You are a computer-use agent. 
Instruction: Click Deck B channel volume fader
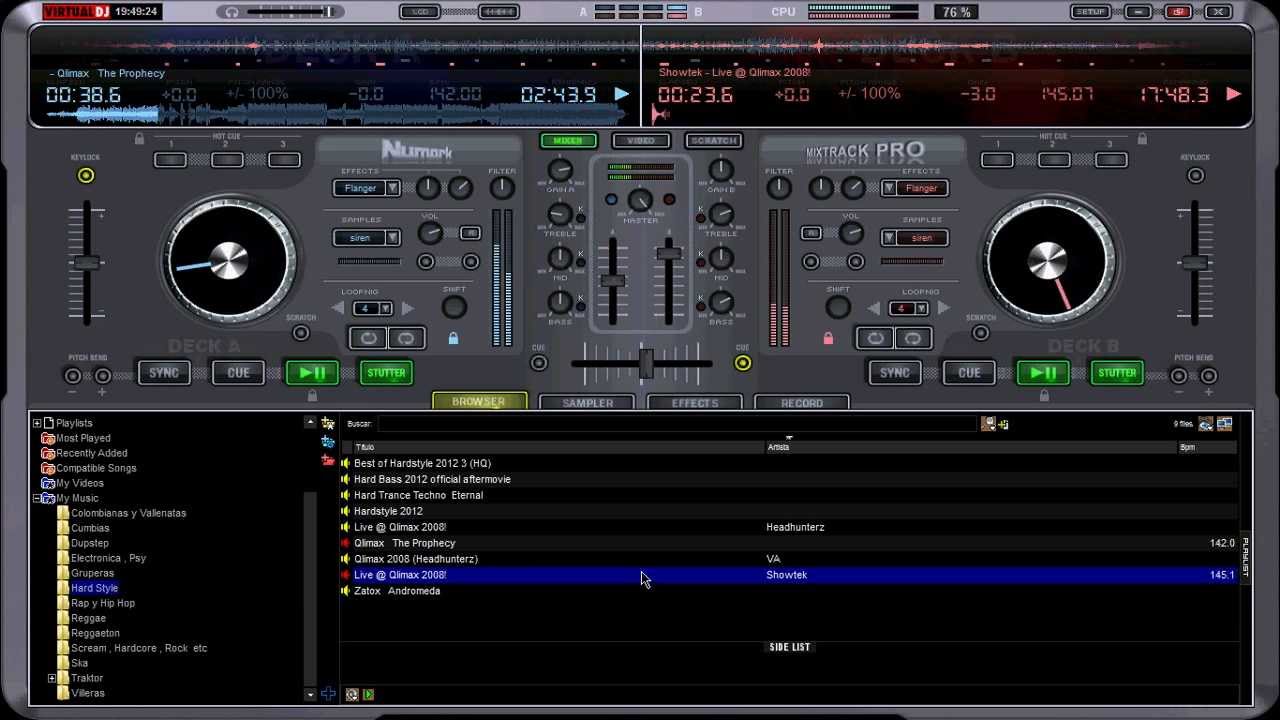pyautogui.click(x=668, y=254)
